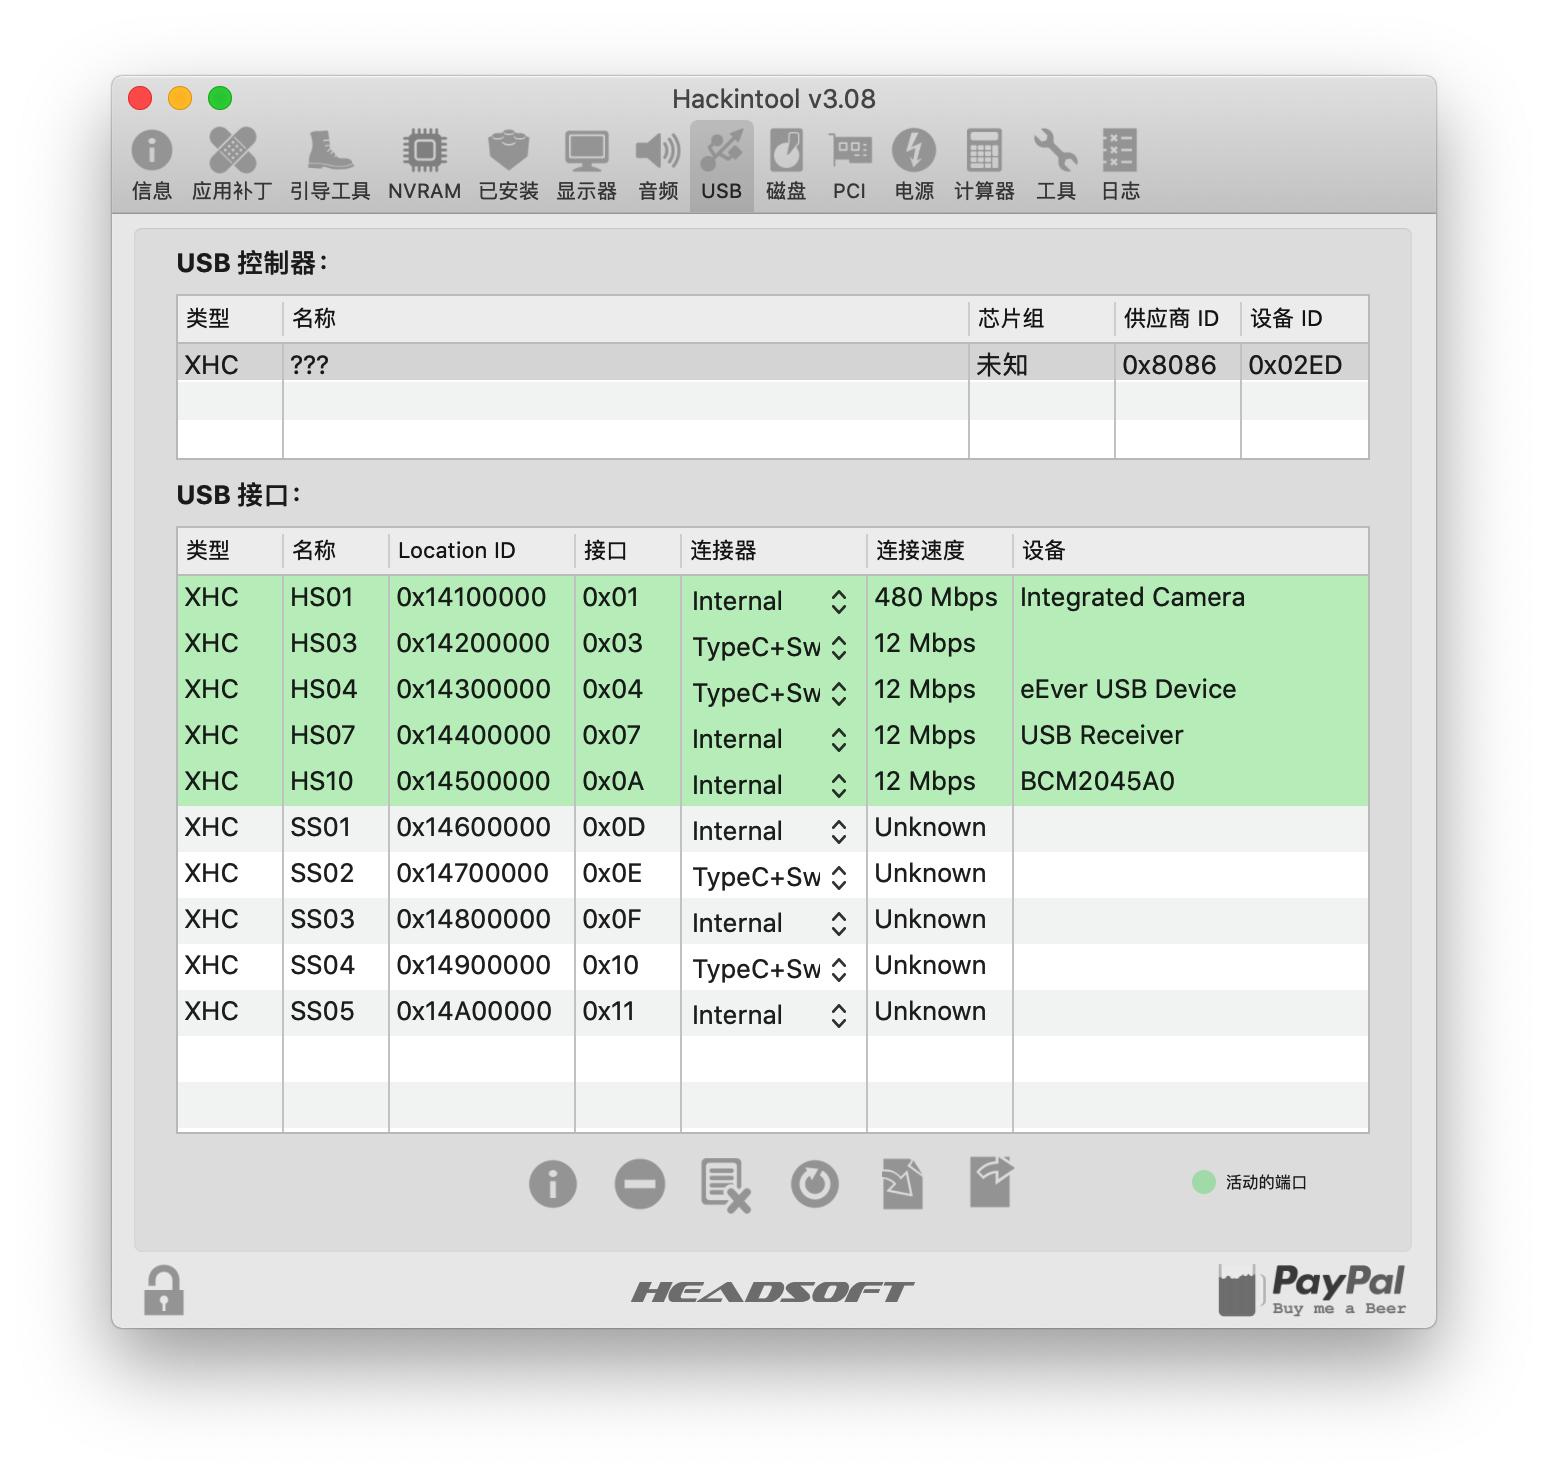Open the 音频 audio section

(x=658, y=165)
